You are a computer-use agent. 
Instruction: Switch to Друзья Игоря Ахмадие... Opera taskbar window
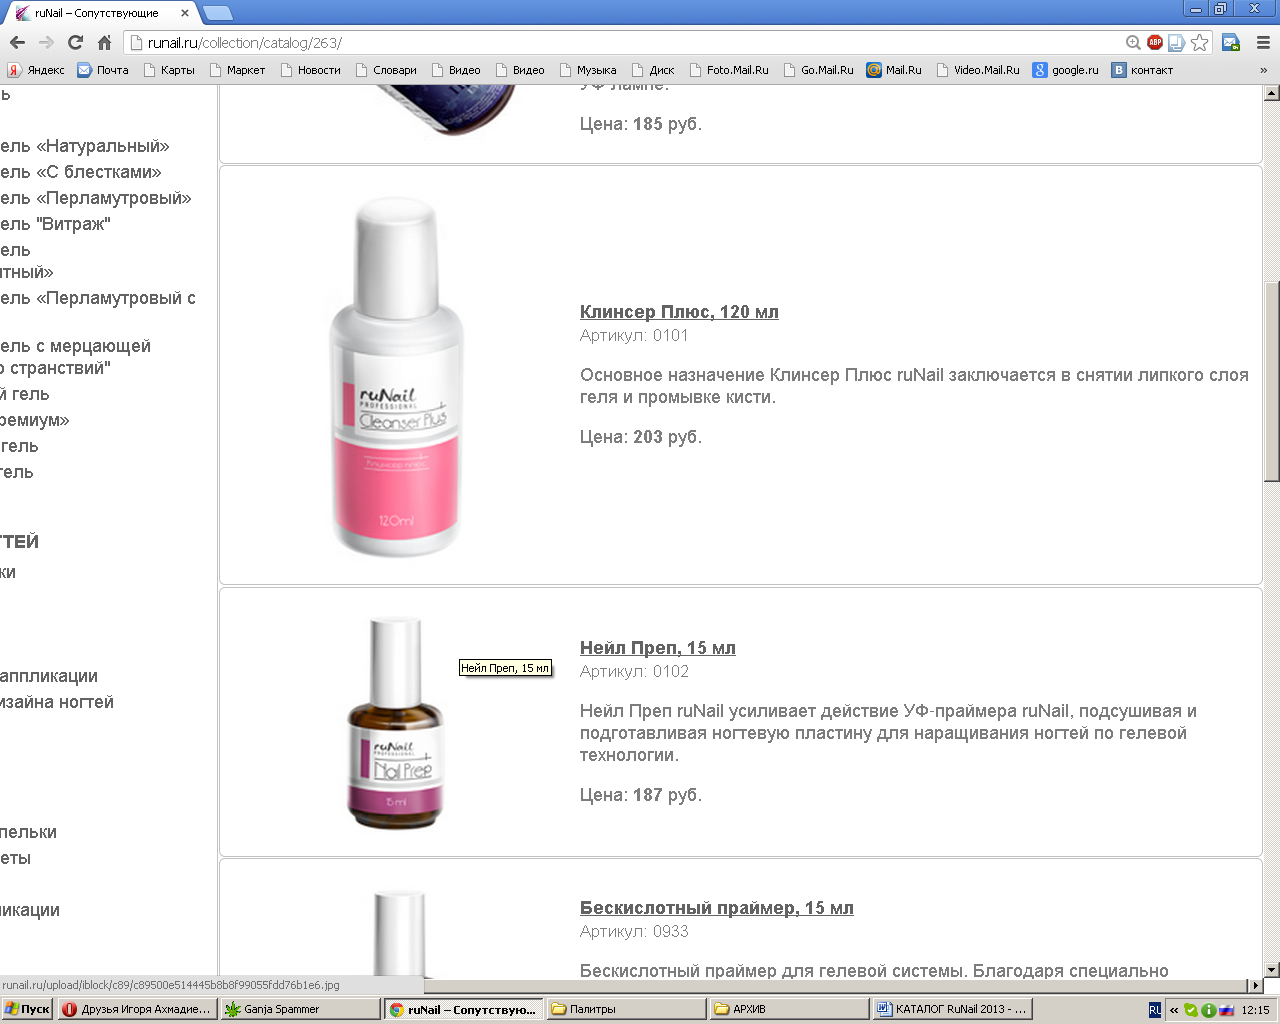137,1009
